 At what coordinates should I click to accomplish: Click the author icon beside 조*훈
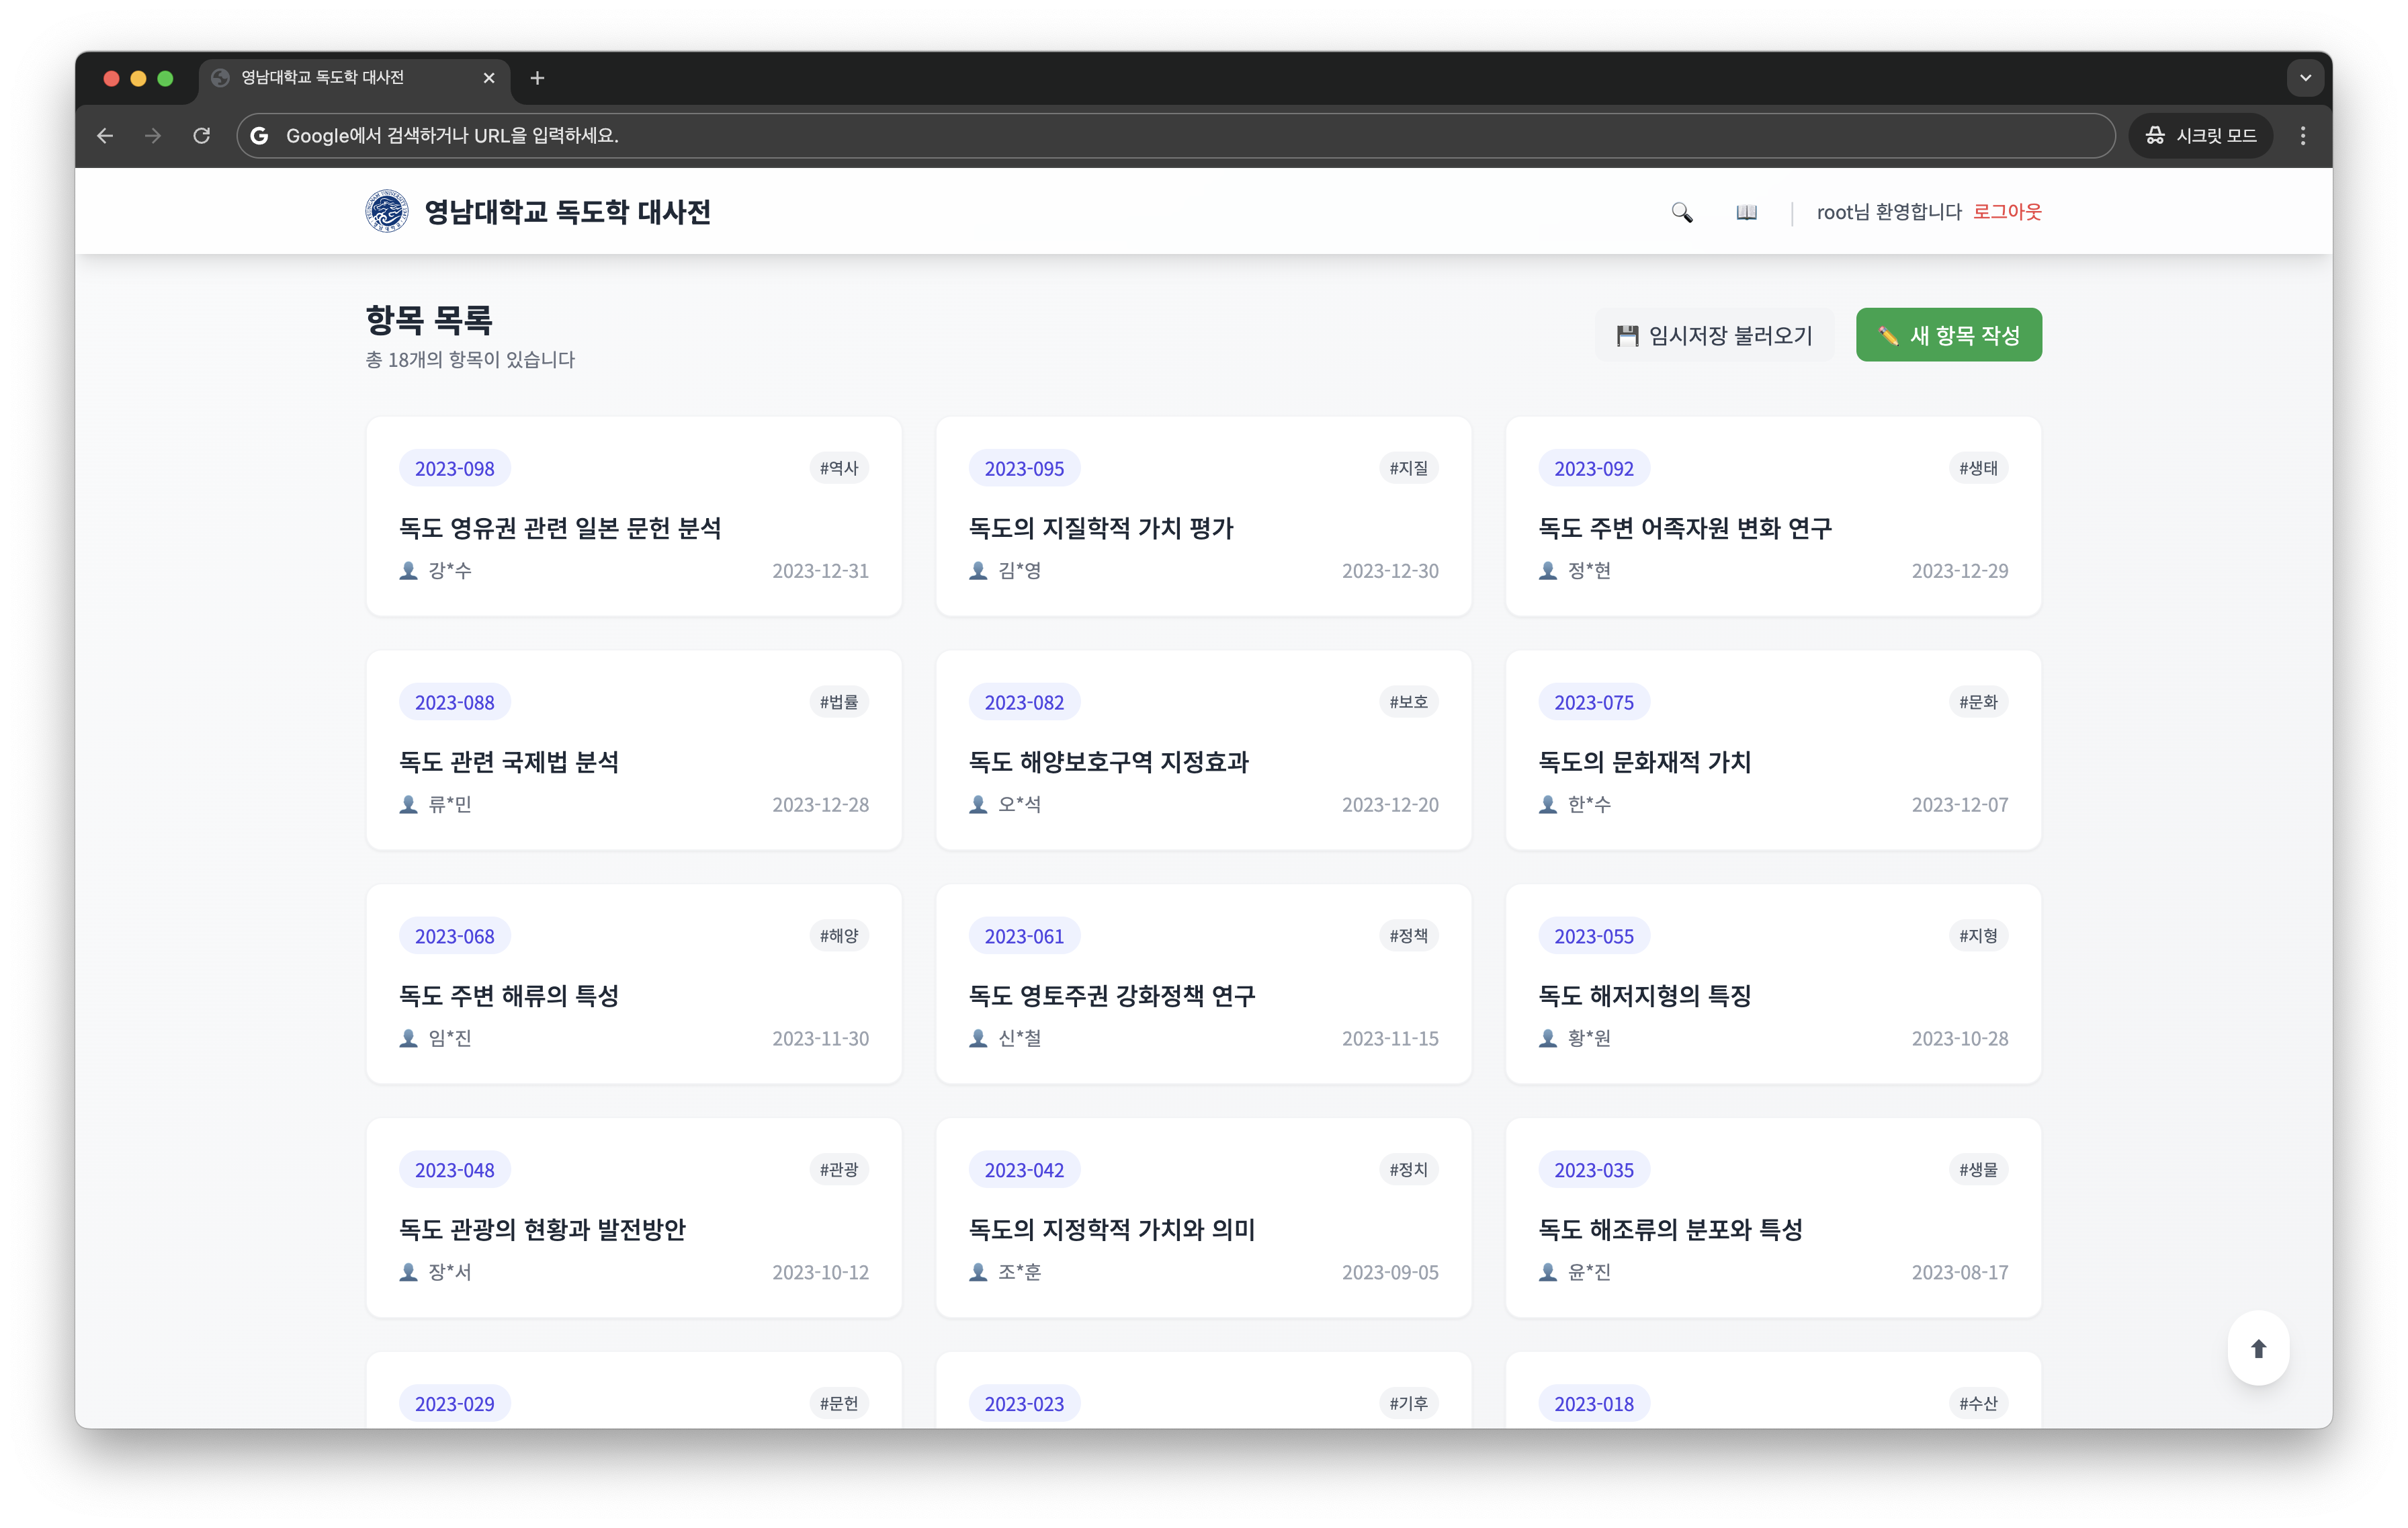tap(978, 1273)
